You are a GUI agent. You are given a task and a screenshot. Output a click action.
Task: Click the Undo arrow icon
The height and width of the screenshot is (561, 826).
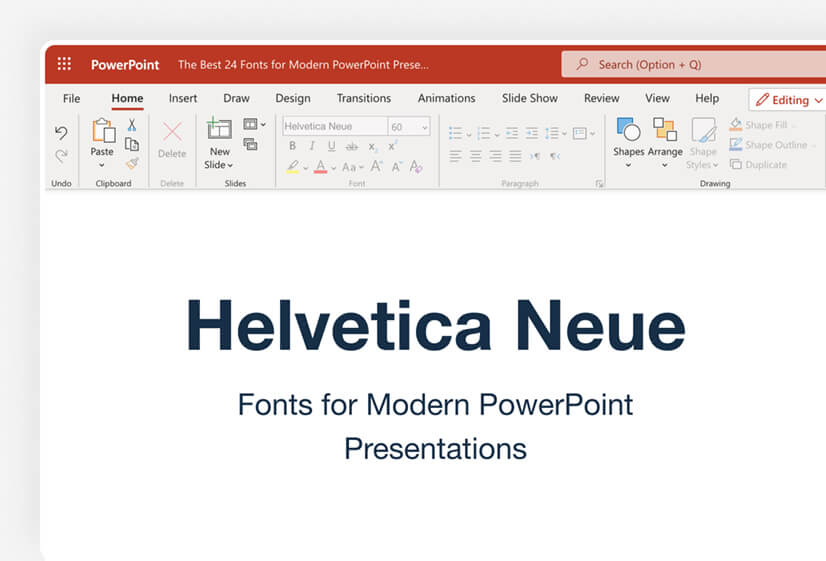pos(61,133)
